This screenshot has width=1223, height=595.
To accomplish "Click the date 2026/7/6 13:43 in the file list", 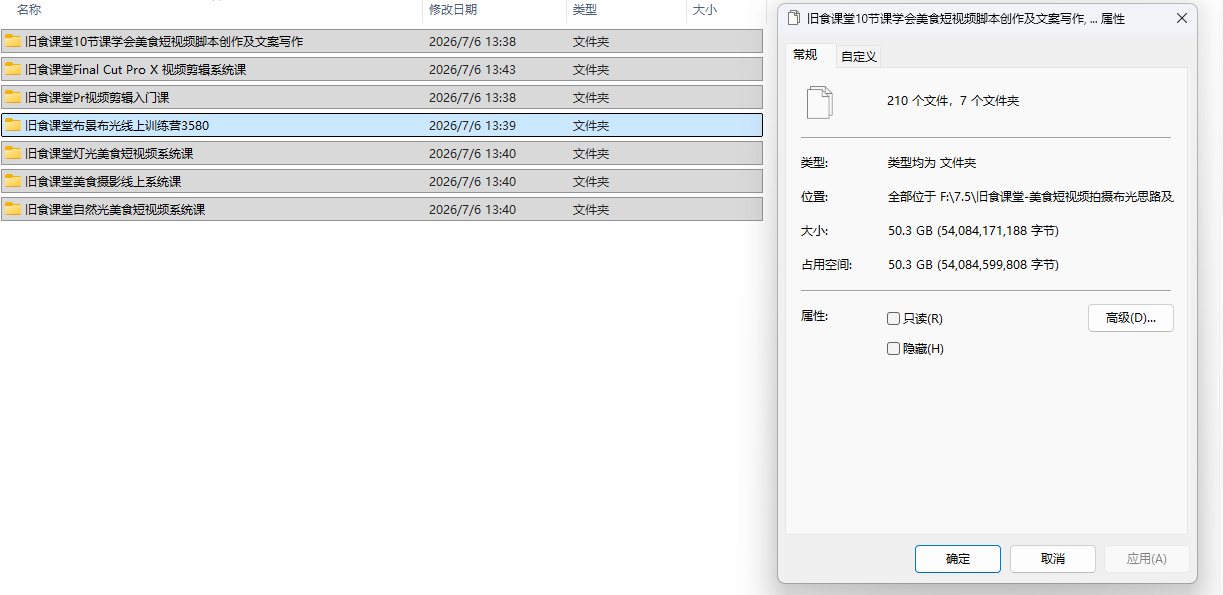I will 472,70.
